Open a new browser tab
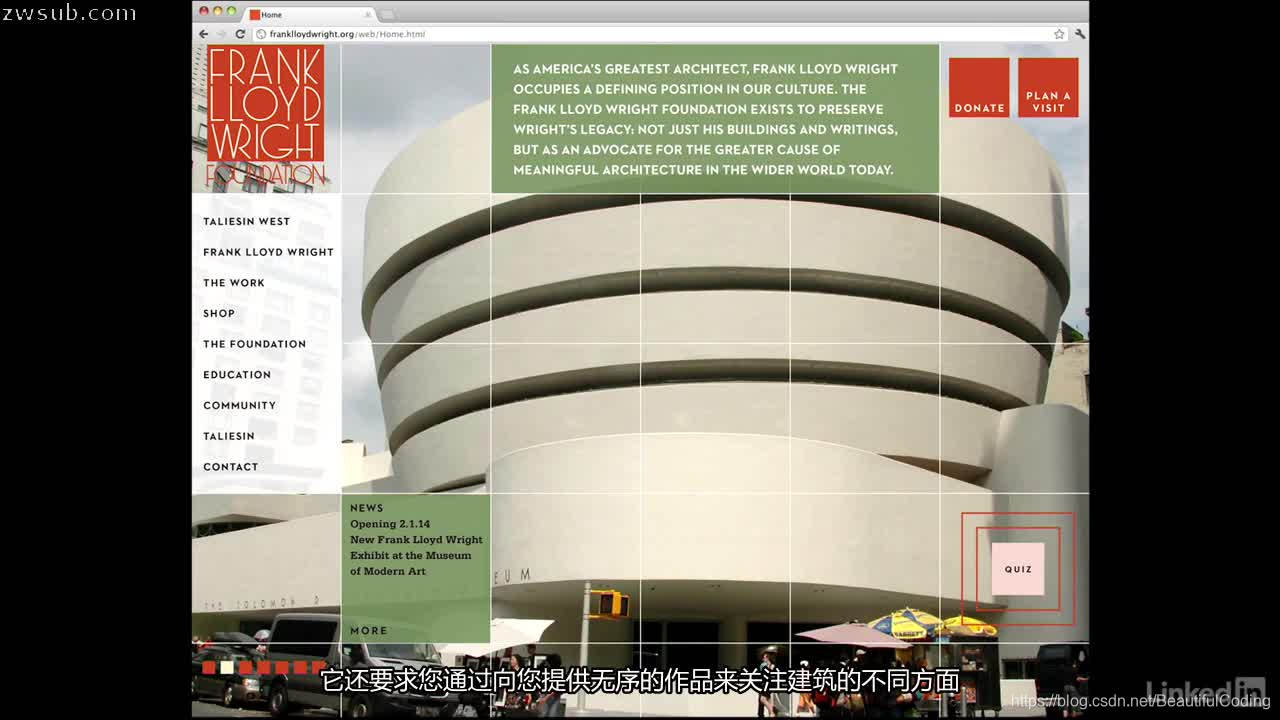1280x720 pixels. pos(387,15)
